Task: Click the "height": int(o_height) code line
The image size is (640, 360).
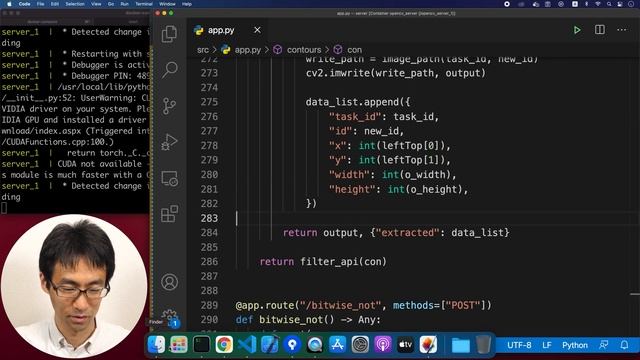Action: click(x=398, y=189)
